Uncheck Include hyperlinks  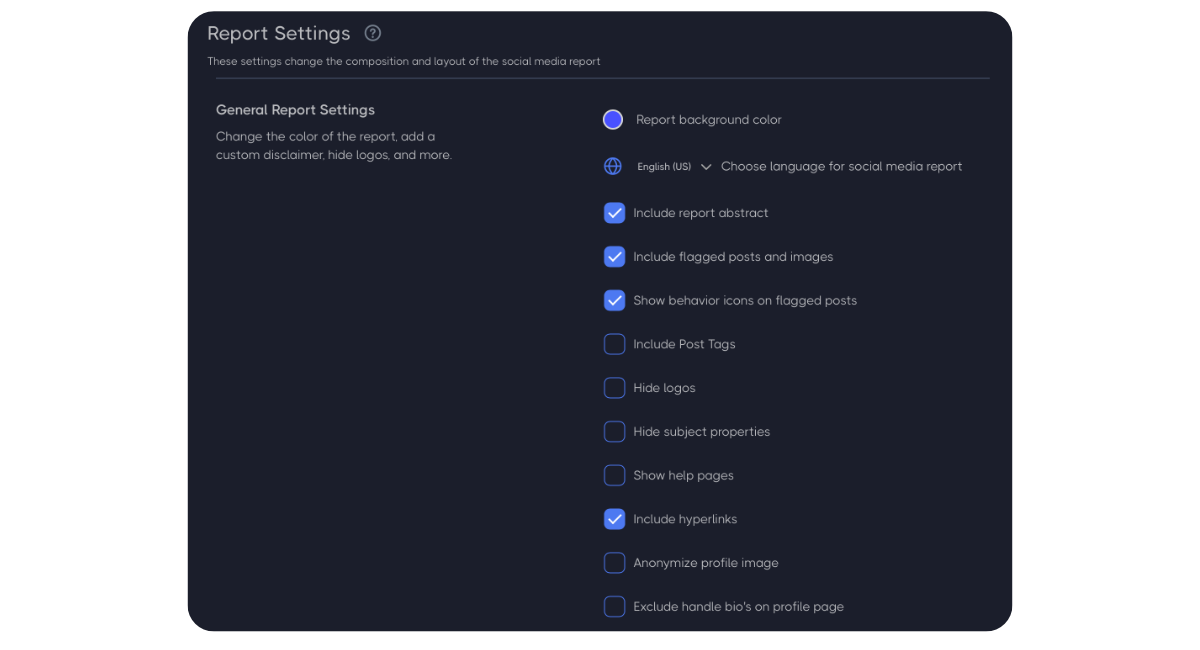coord(614,519)
